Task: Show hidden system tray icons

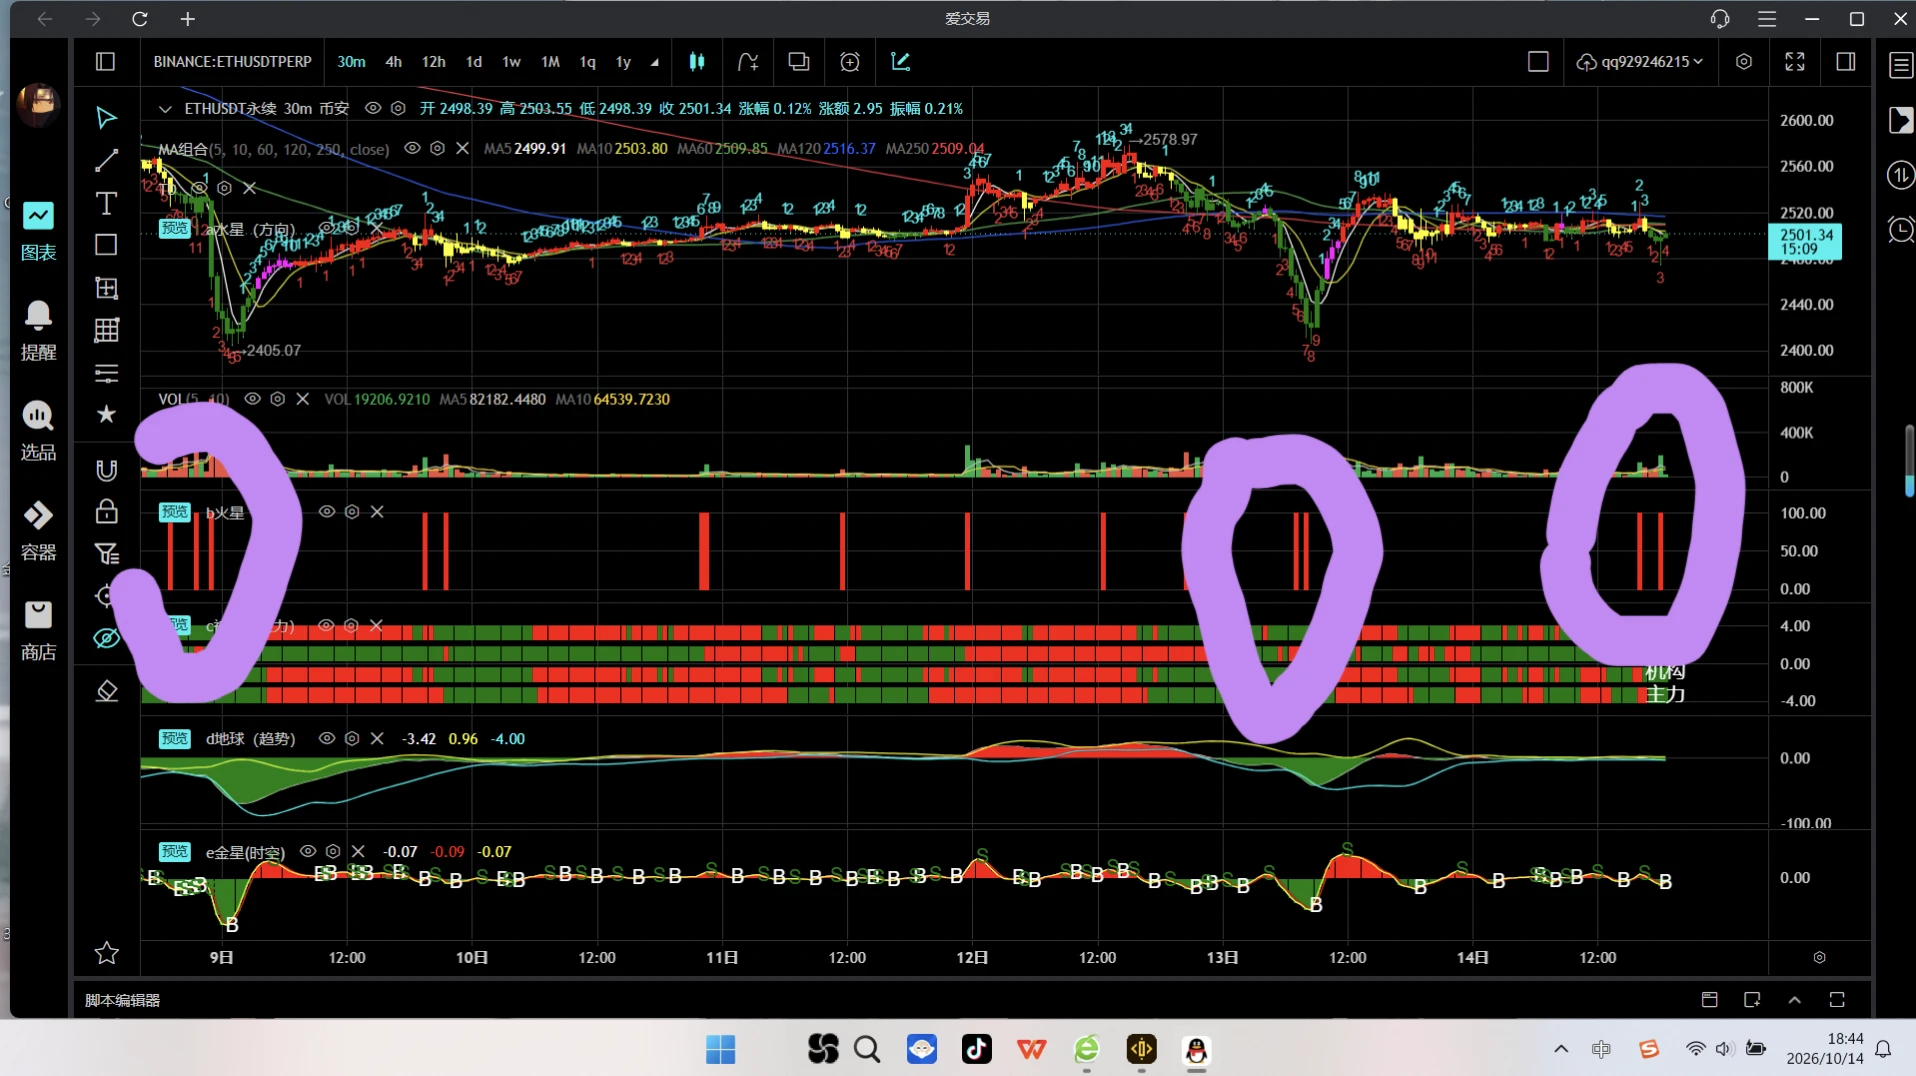Action: click(1561, 1049)
